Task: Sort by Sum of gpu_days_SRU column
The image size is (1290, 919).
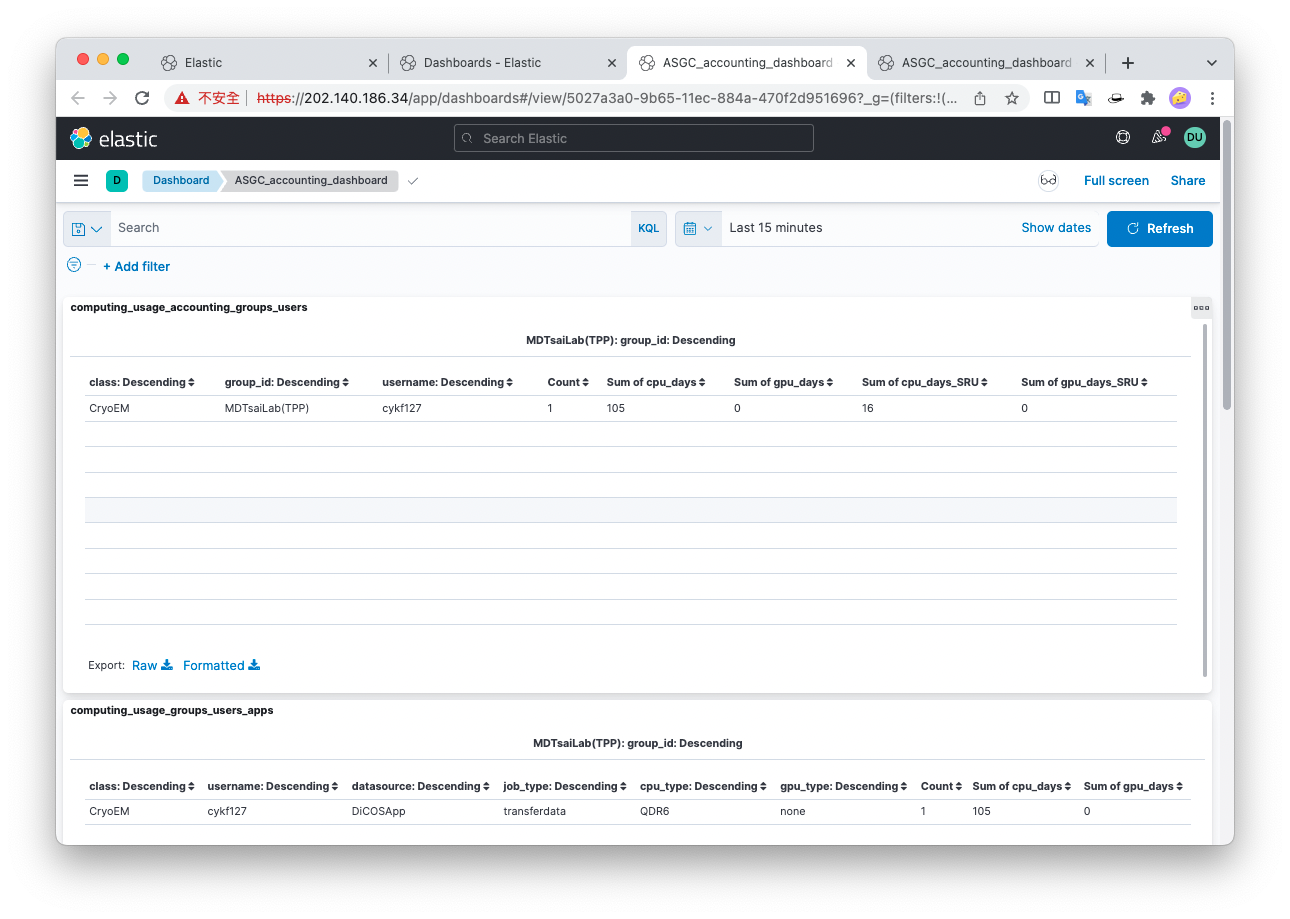Action: point(1084,382)
